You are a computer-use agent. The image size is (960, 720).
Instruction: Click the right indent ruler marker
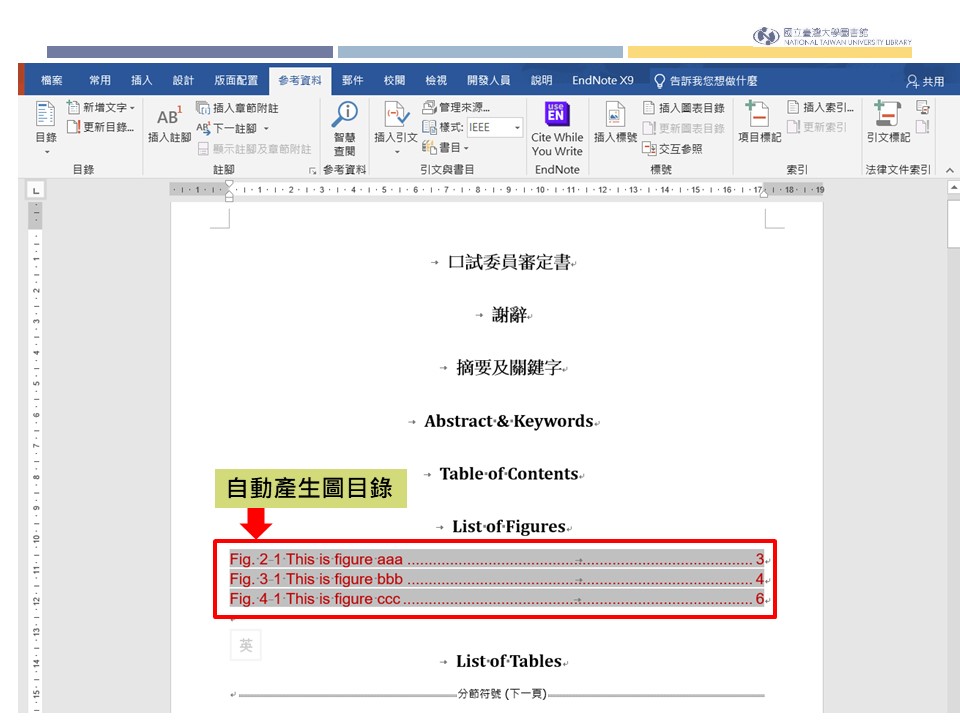[764, 193]
